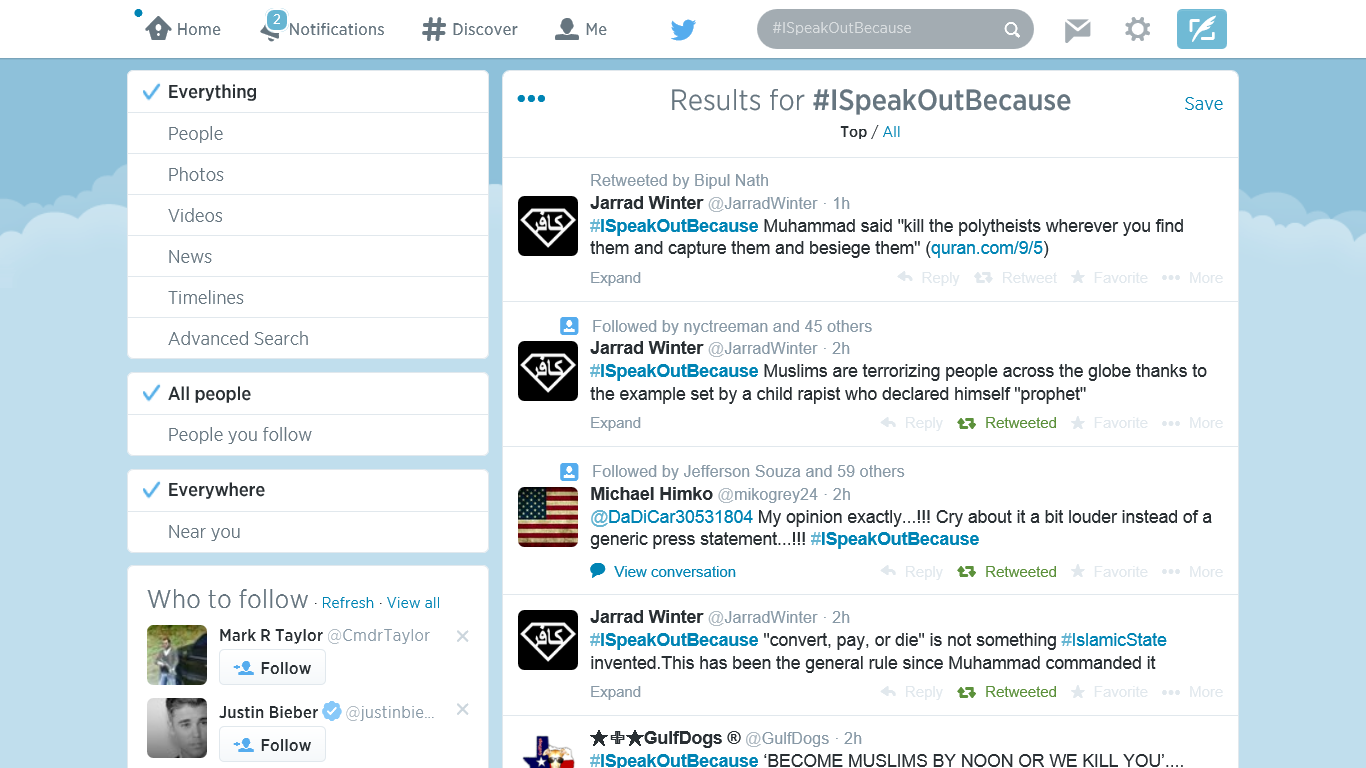1366x768 pixels.
Task: Reply to the tweet about terrorizing people
Action: point(912,423)
